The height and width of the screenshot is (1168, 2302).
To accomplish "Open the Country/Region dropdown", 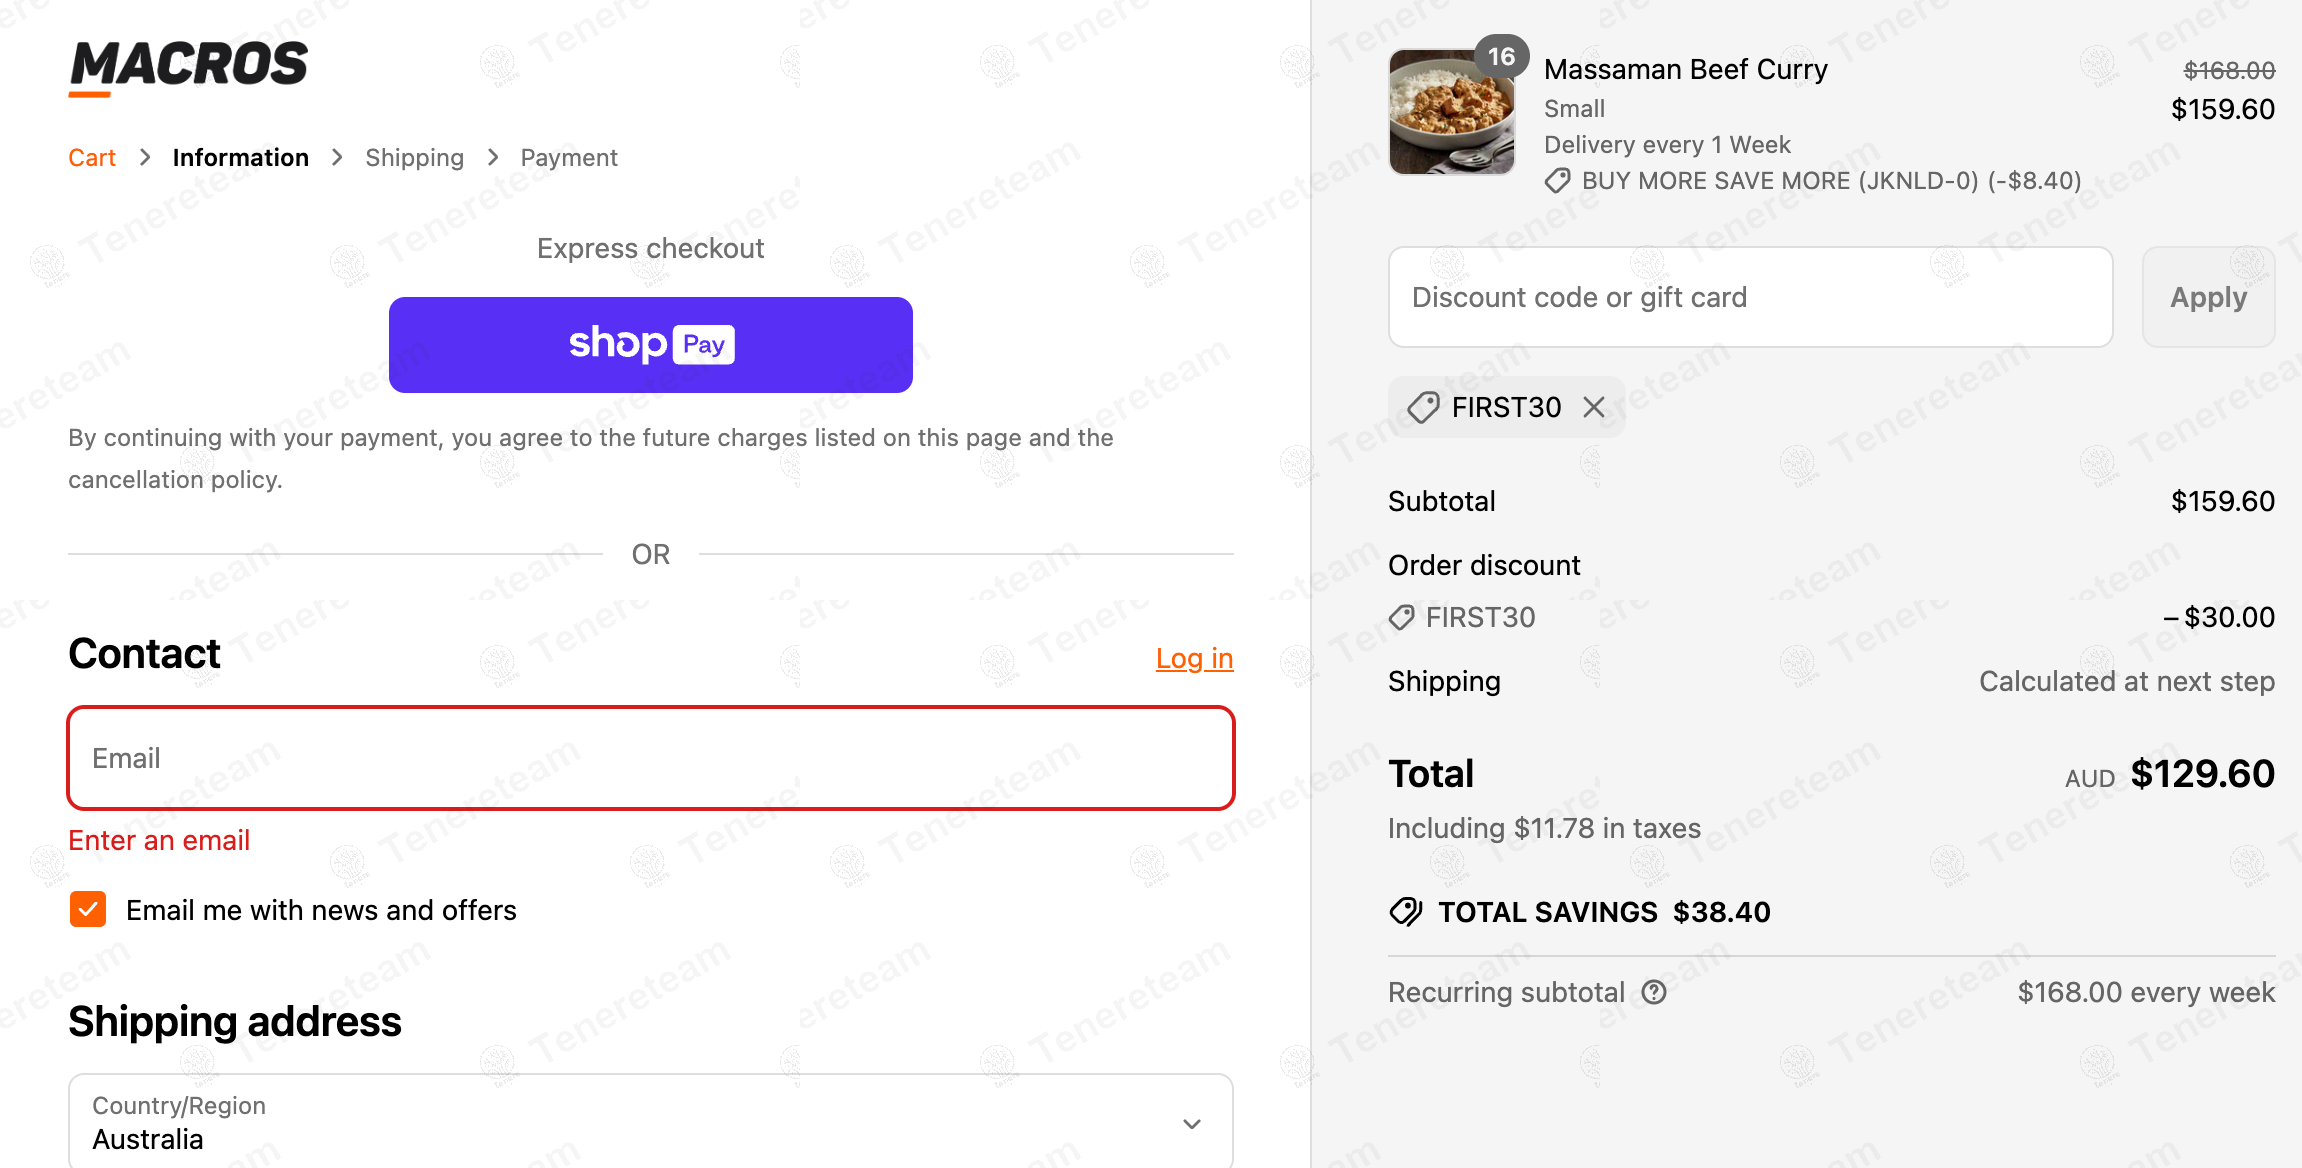I will click(650, 1122).
